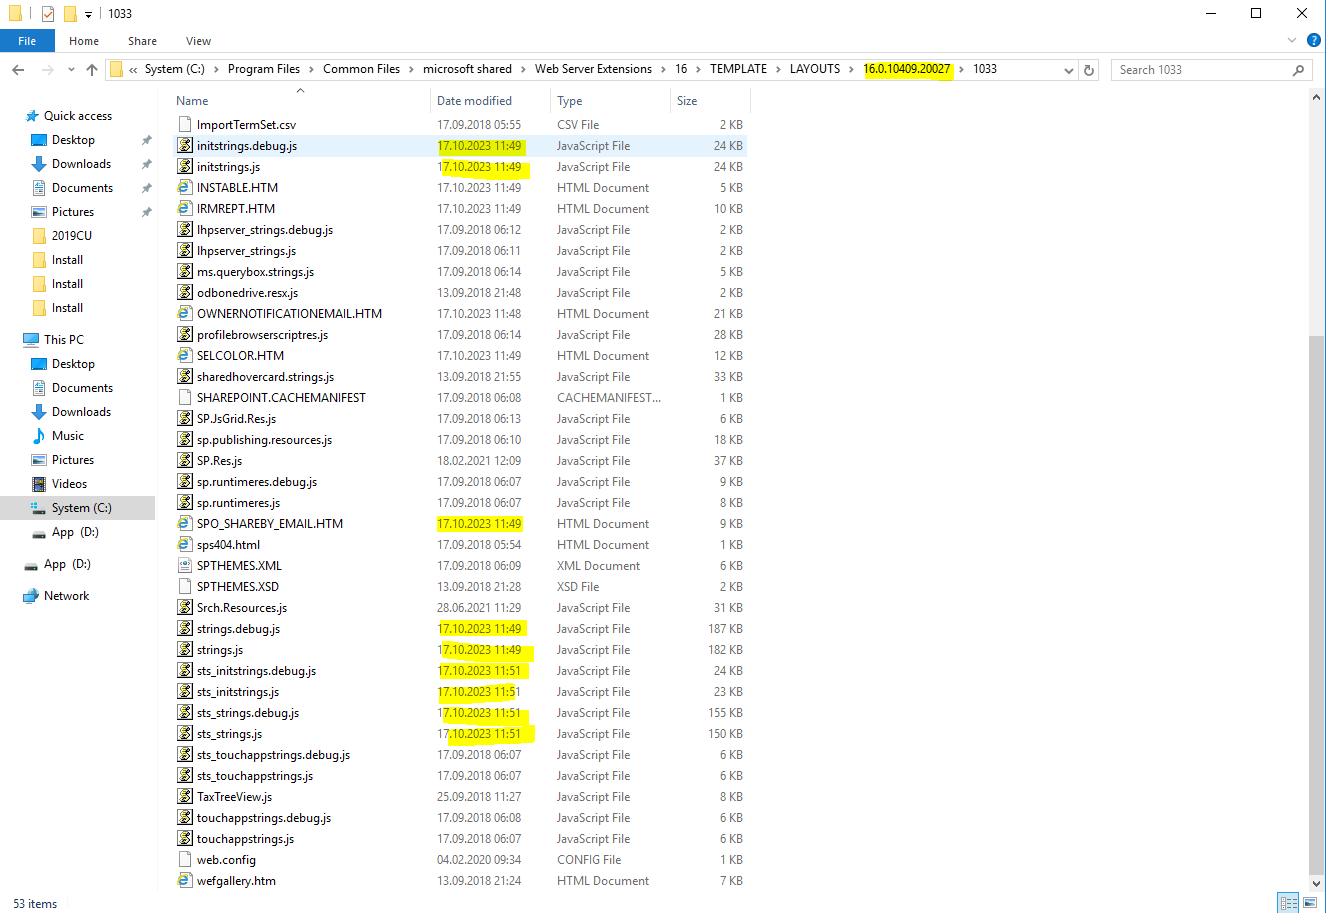Image resolution: width=1326 pixels, height=913 pixels.
Task: Select the file named sts_strings.debug.js
Action: click(248, 713)
